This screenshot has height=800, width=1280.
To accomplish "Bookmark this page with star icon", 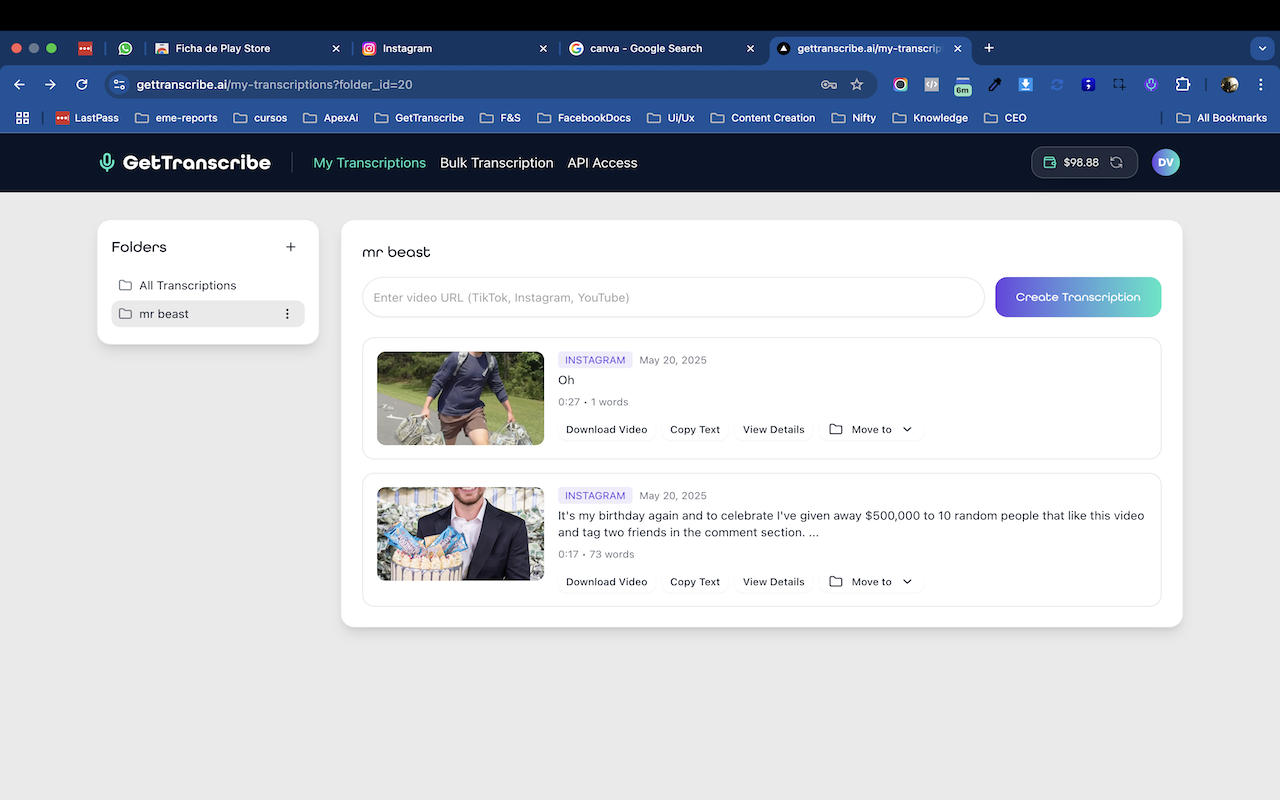I will 857,85.
